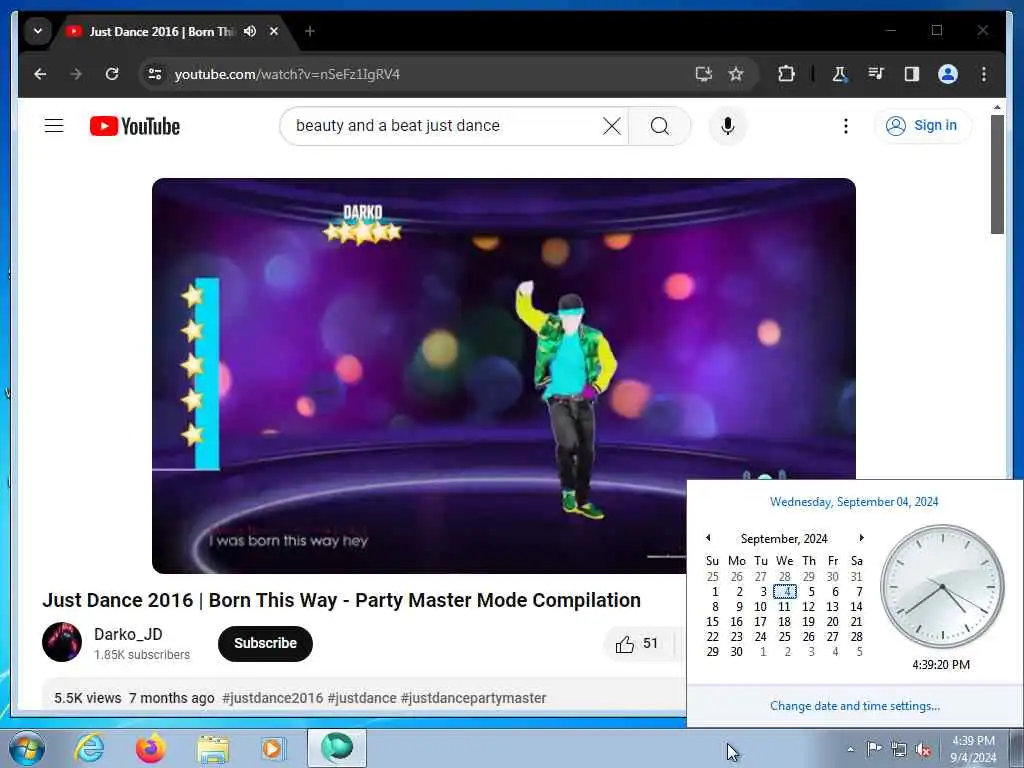Toggle the browser side panel
The width and height of the screenshot is (1024, 768).
click(x=912, y=74)
